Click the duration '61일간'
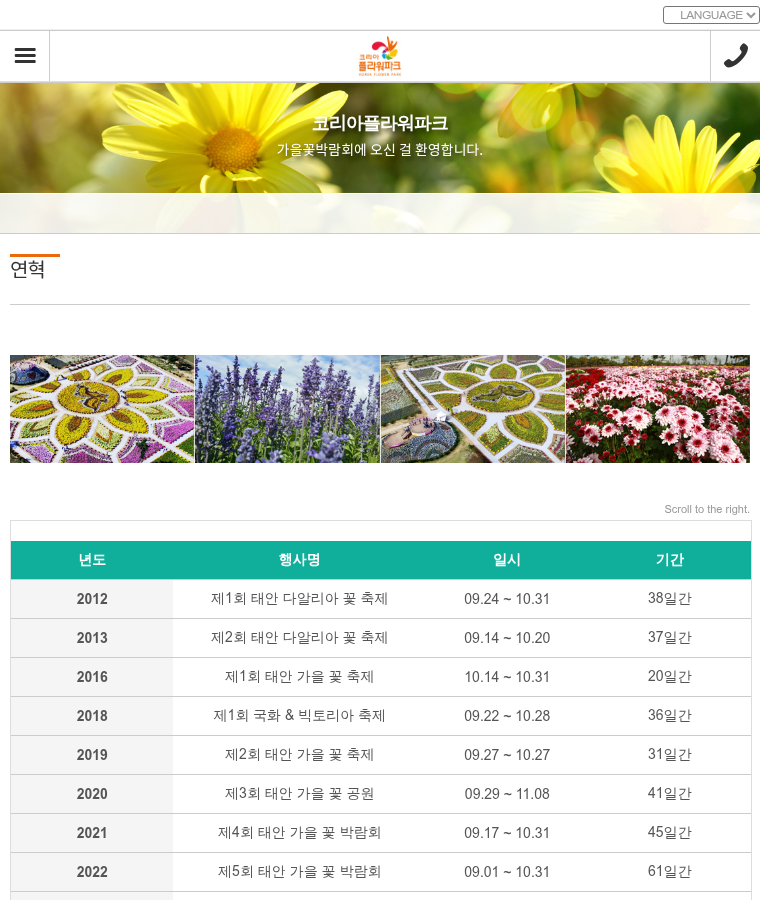 (x=669, y=872)
